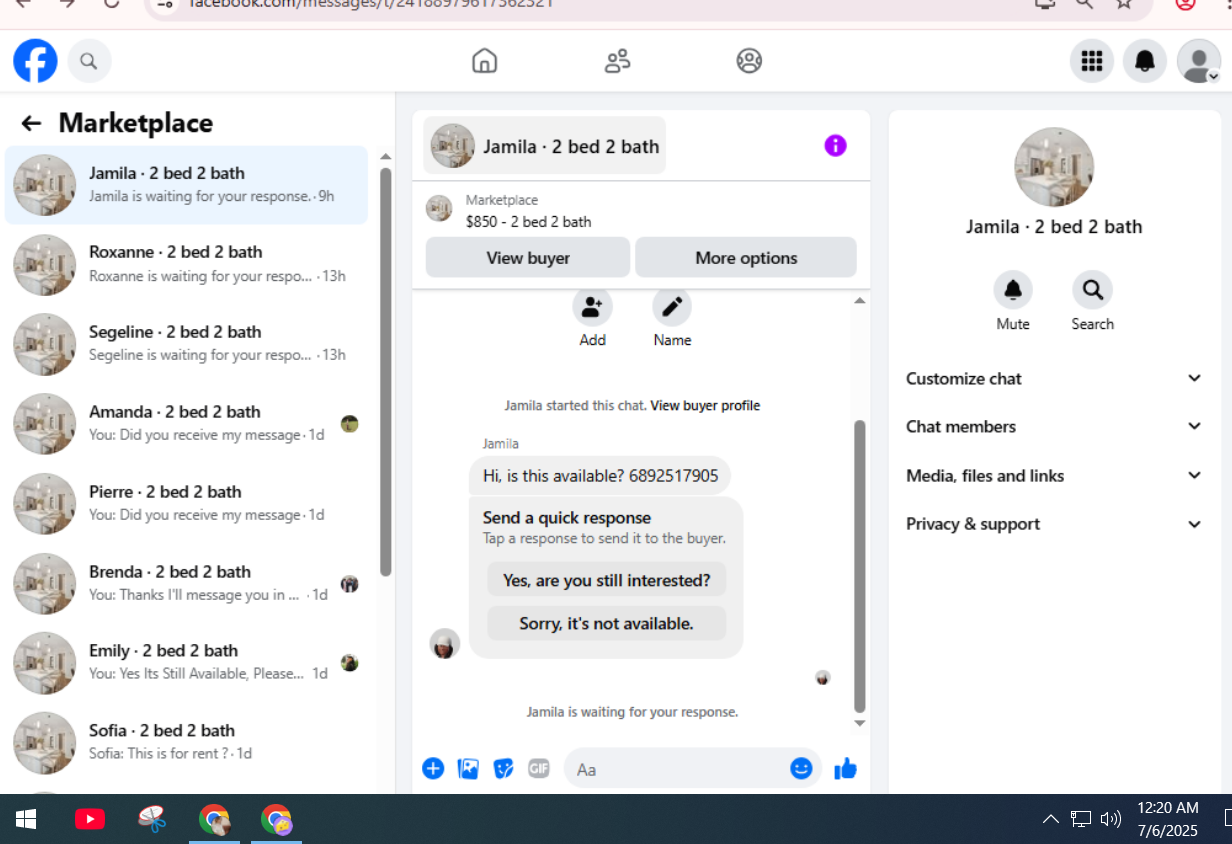Image resolution: width=1232 pixels, height=844 pixels.
Task: Open the Segeline conversation in list
Action: (x=187, y=343)
